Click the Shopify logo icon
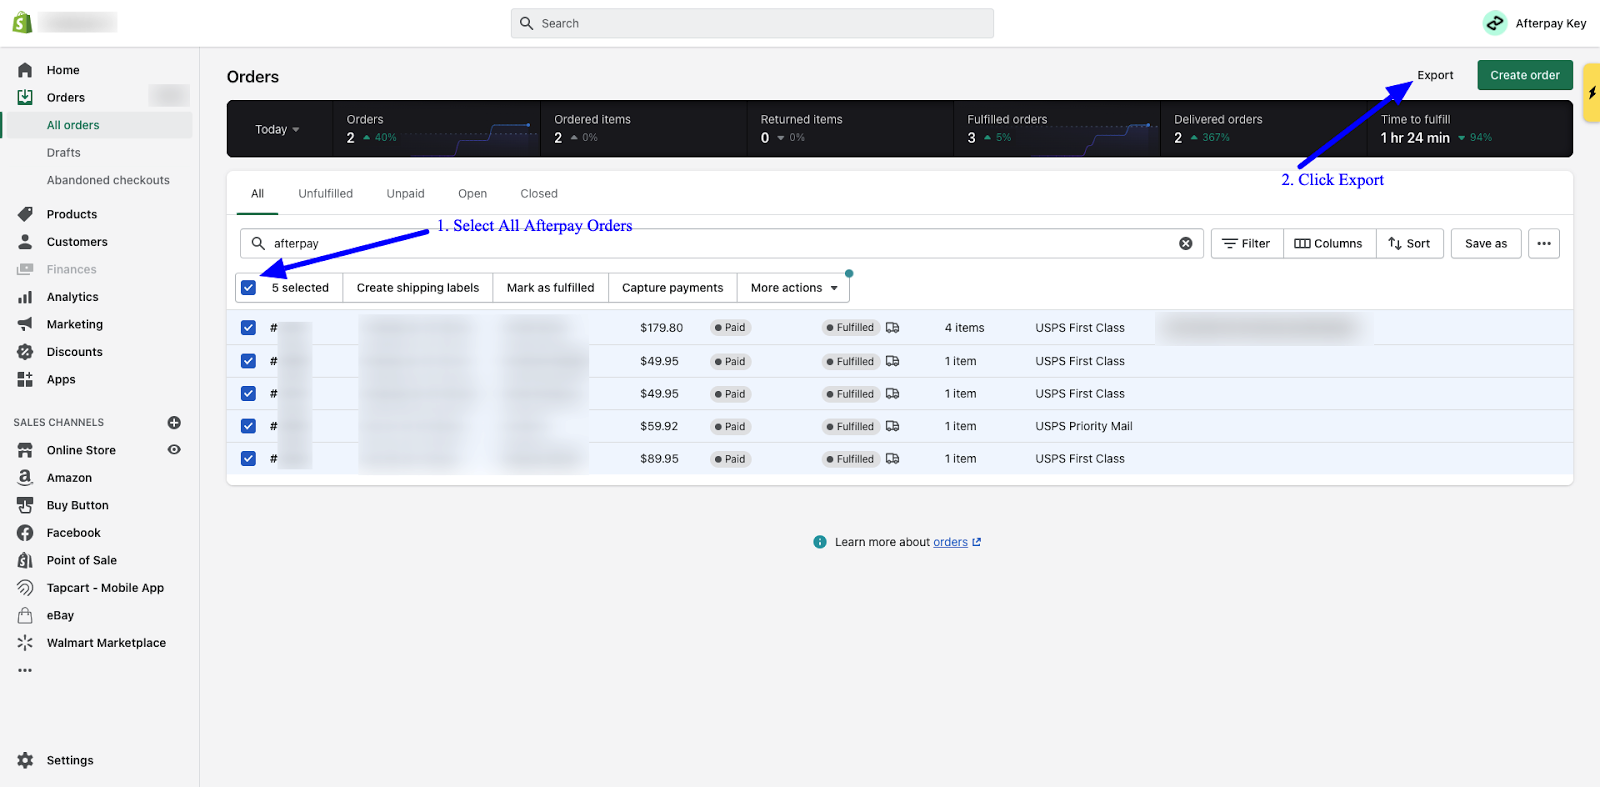The image size is (1600, 787). 22,22
